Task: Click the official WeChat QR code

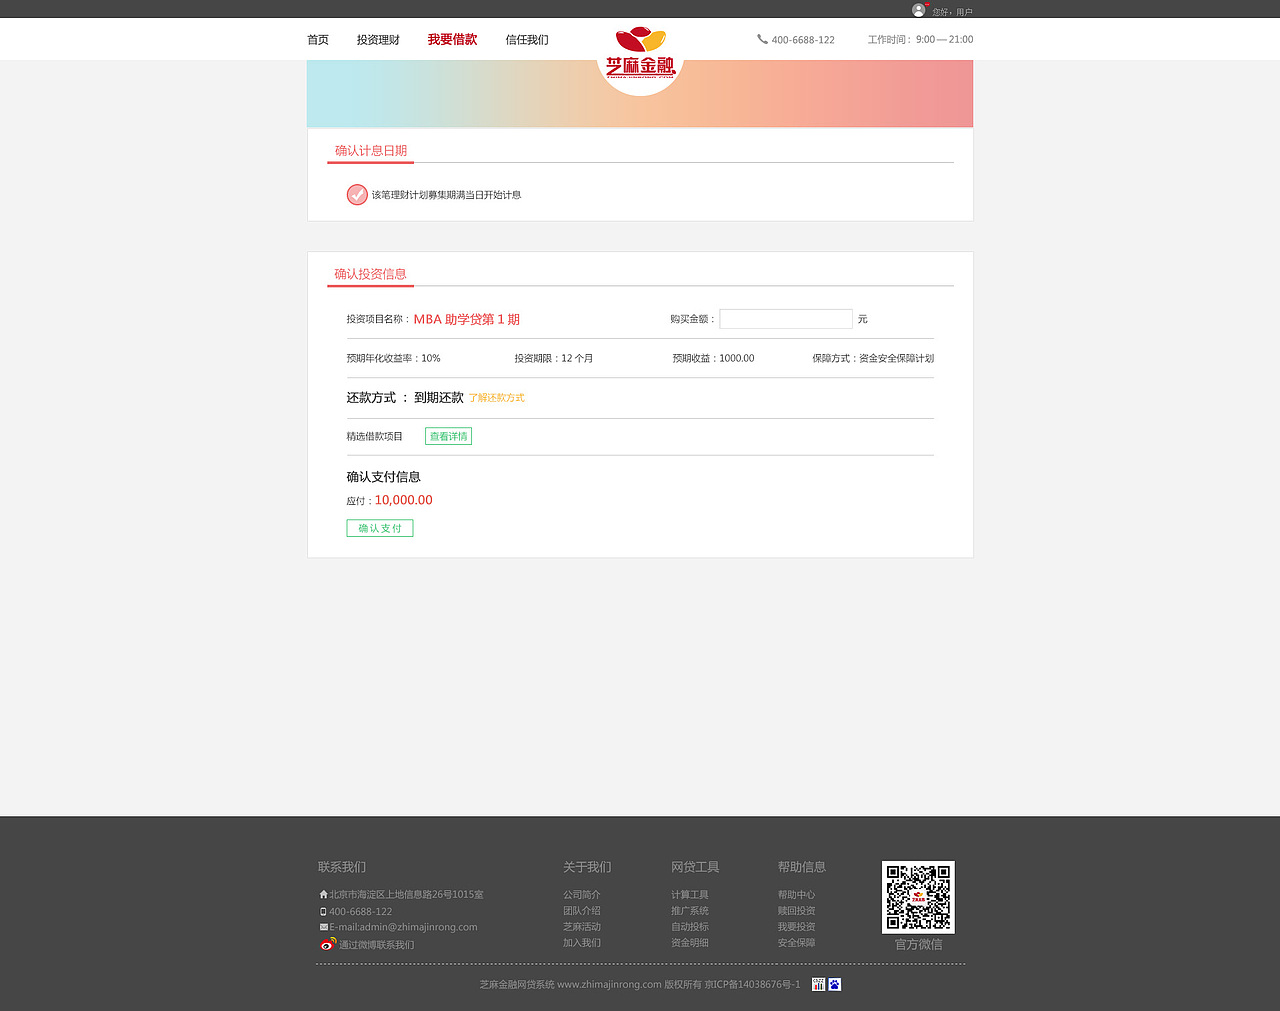Action: pyautogui.click(x=918, y=897)
